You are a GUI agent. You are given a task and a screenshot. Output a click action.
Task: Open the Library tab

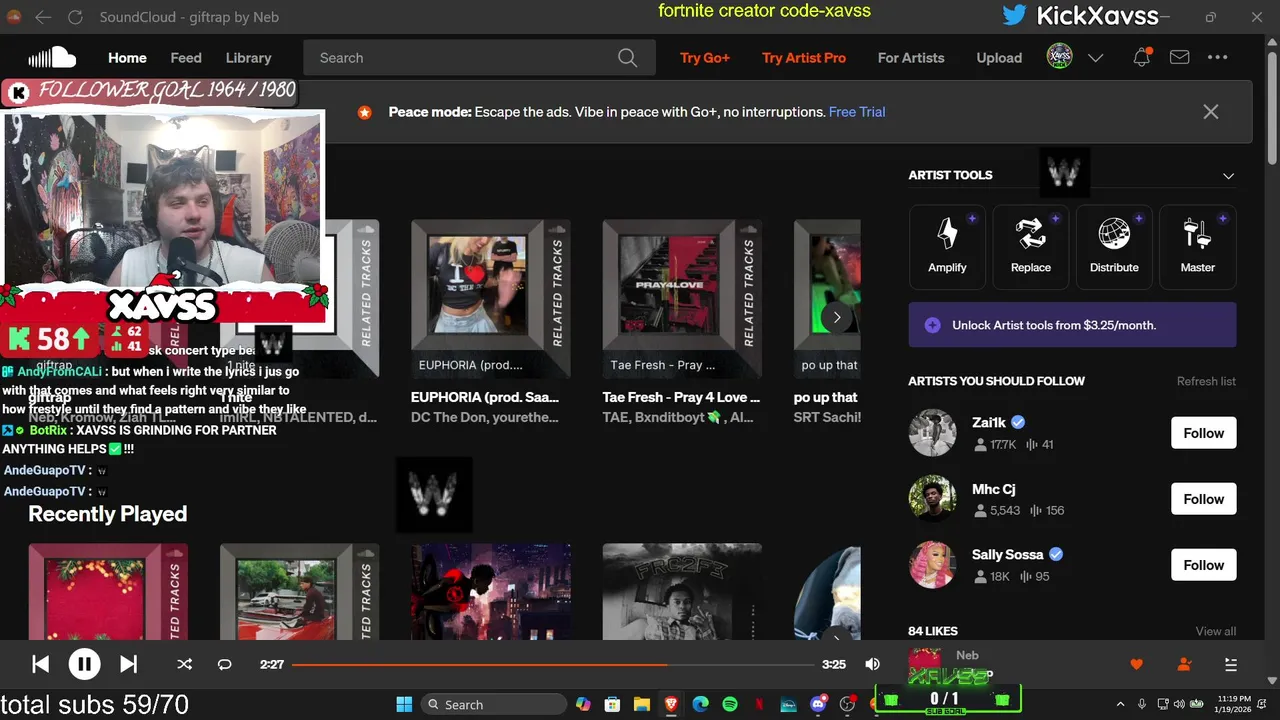[248, 57]
